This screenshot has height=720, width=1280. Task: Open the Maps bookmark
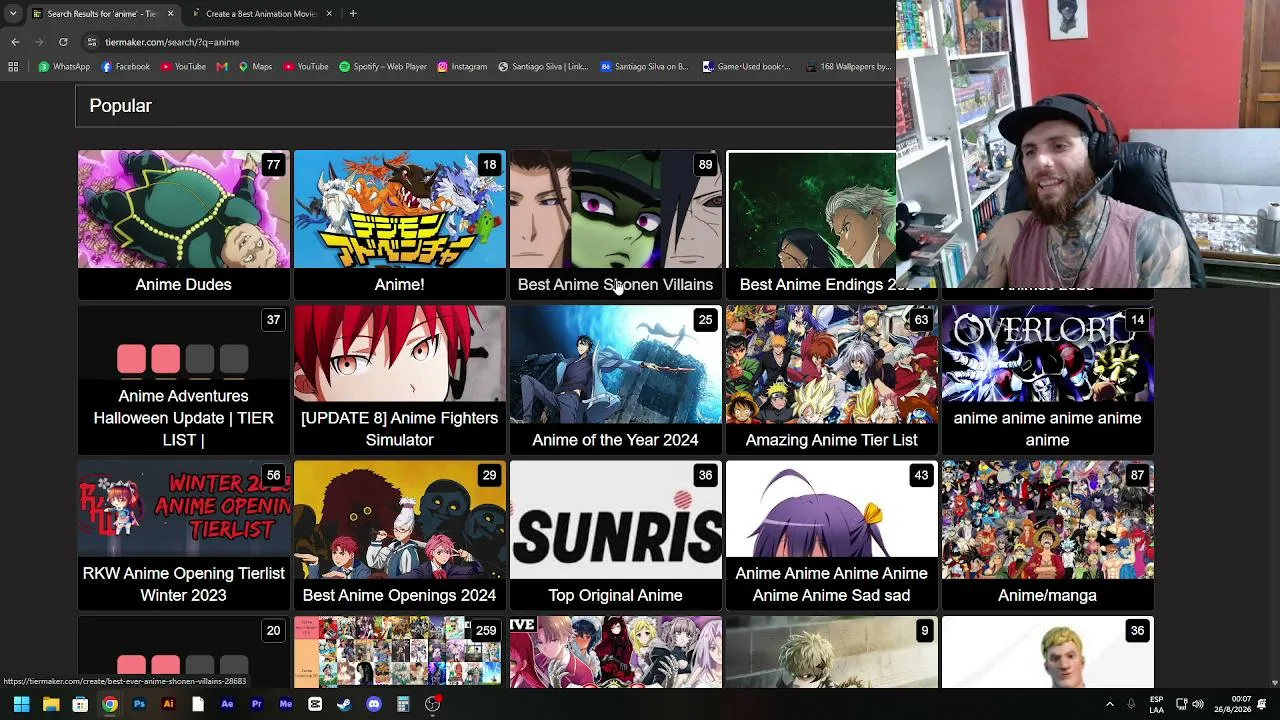(255, 67)
